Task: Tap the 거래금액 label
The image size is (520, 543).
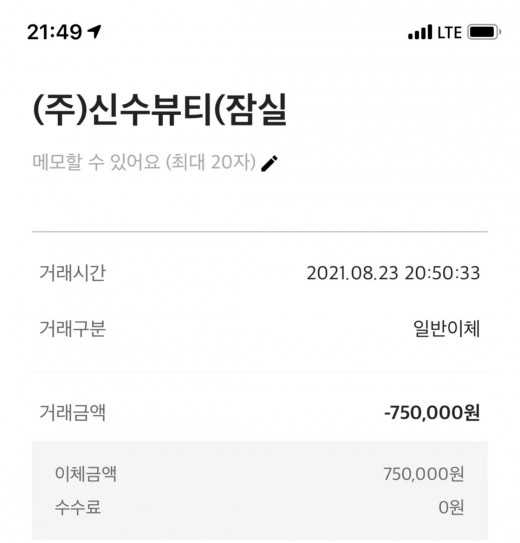Action: pyautogui.click(x=72, y=412)
